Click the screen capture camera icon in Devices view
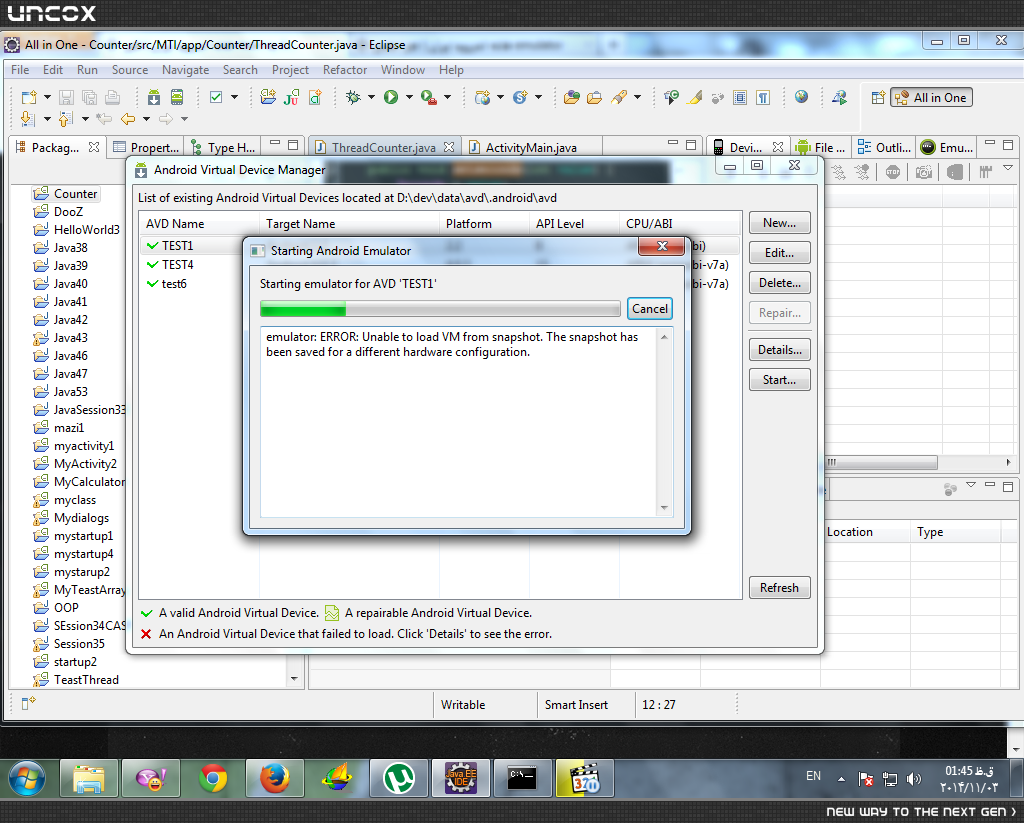Viewport: 1024px width, 823px height. pyautogui.click(x=923, y=172)
